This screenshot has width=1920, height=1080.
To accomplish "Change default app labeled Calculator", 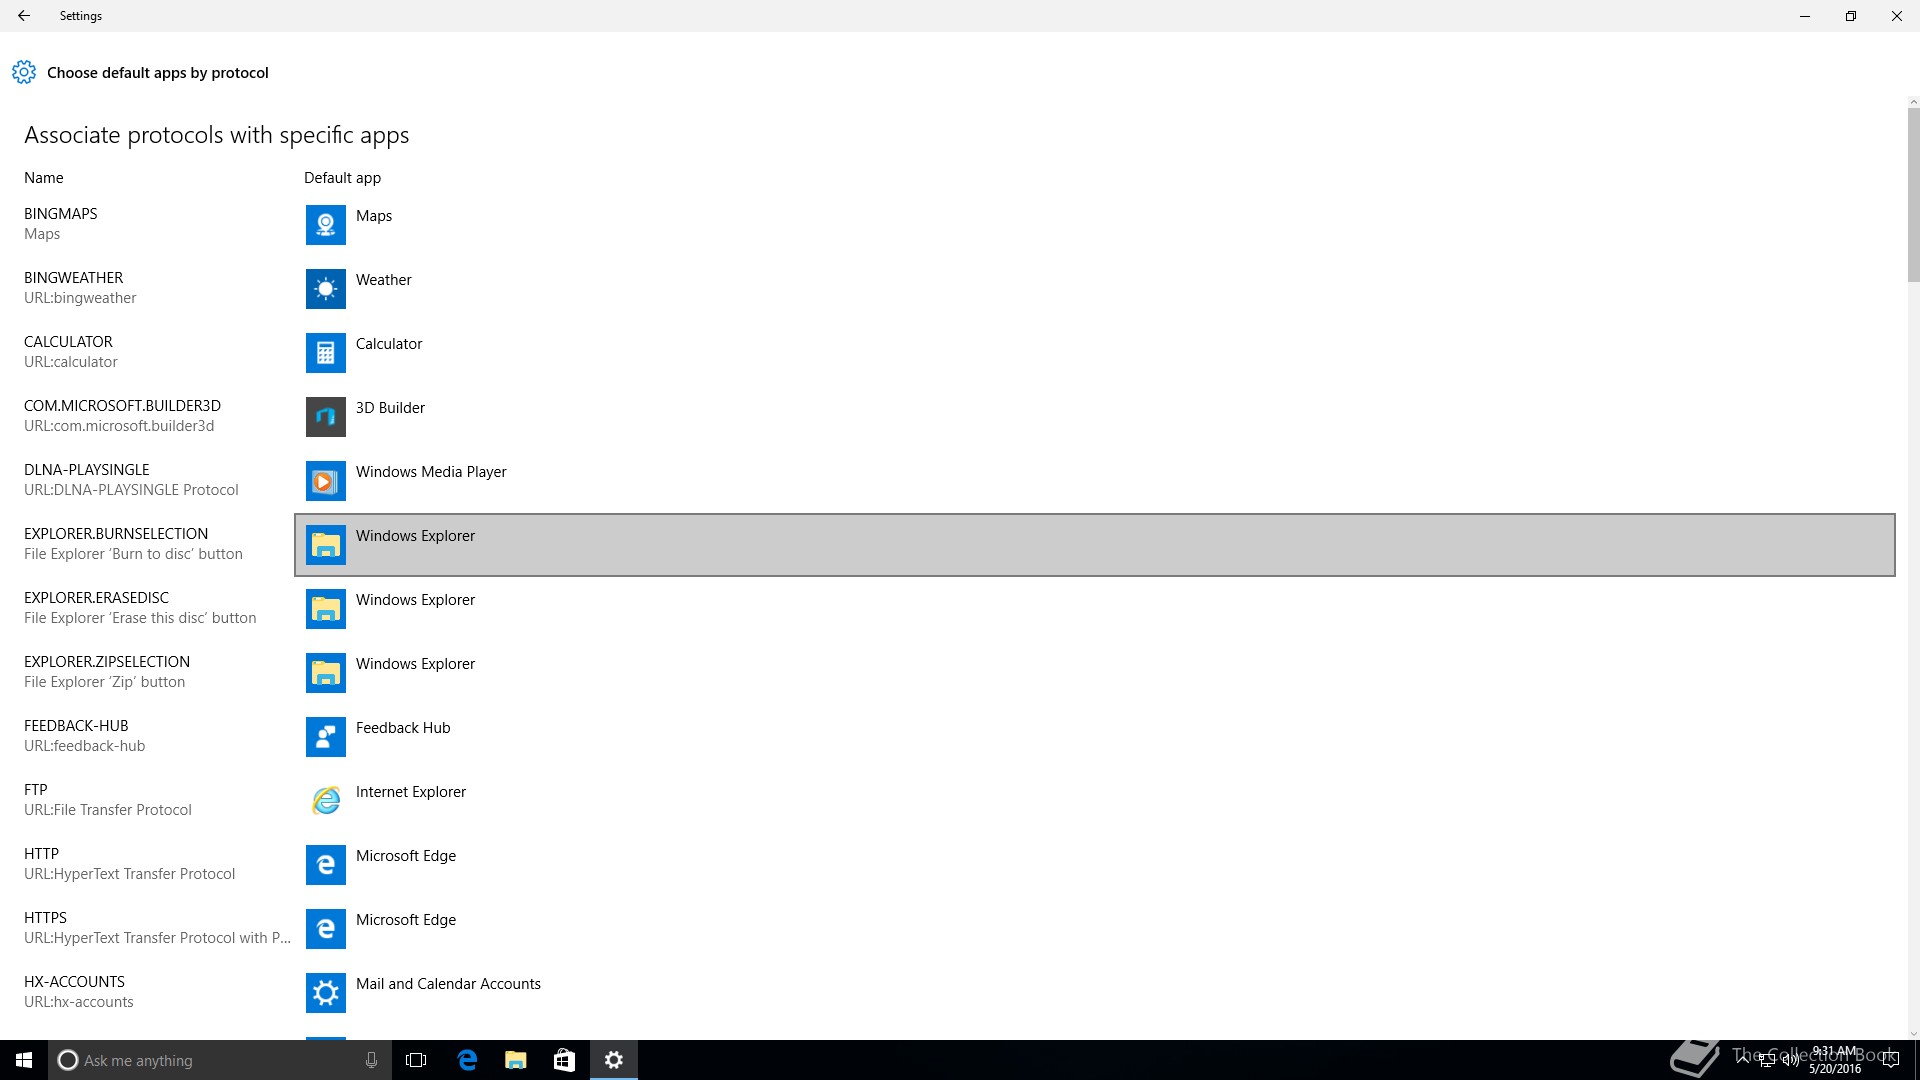I will pyautogui.click(x=389, y=344).
